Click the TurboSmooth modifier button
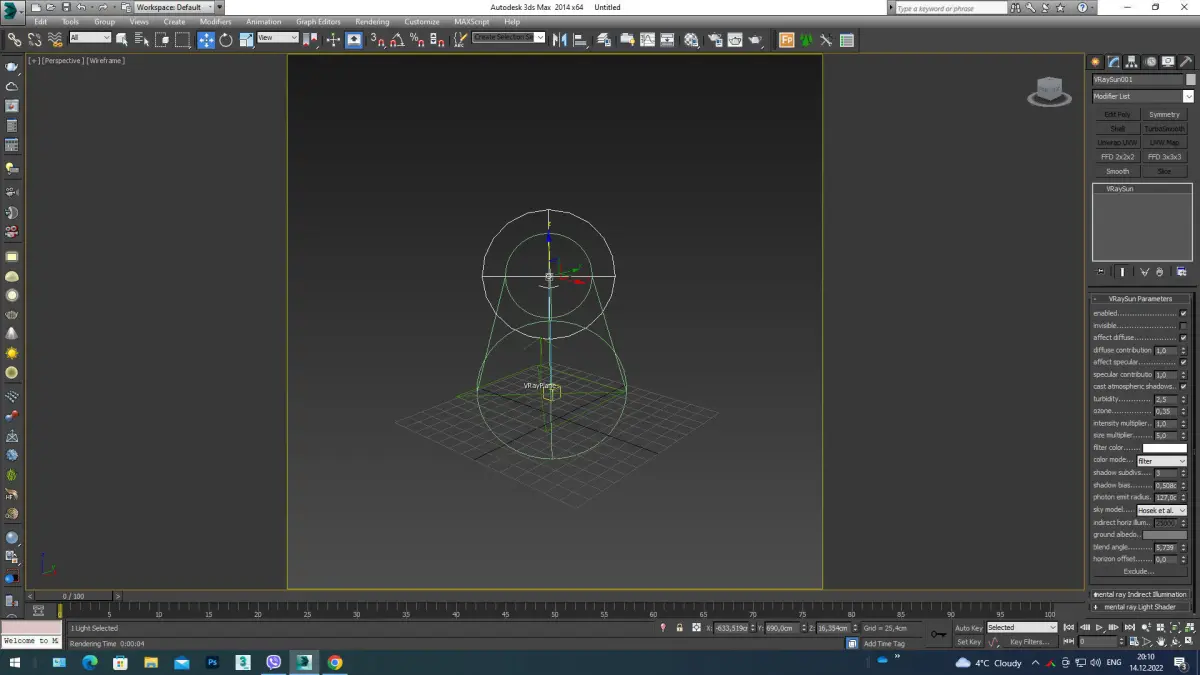 click(x=1164, y=129)
